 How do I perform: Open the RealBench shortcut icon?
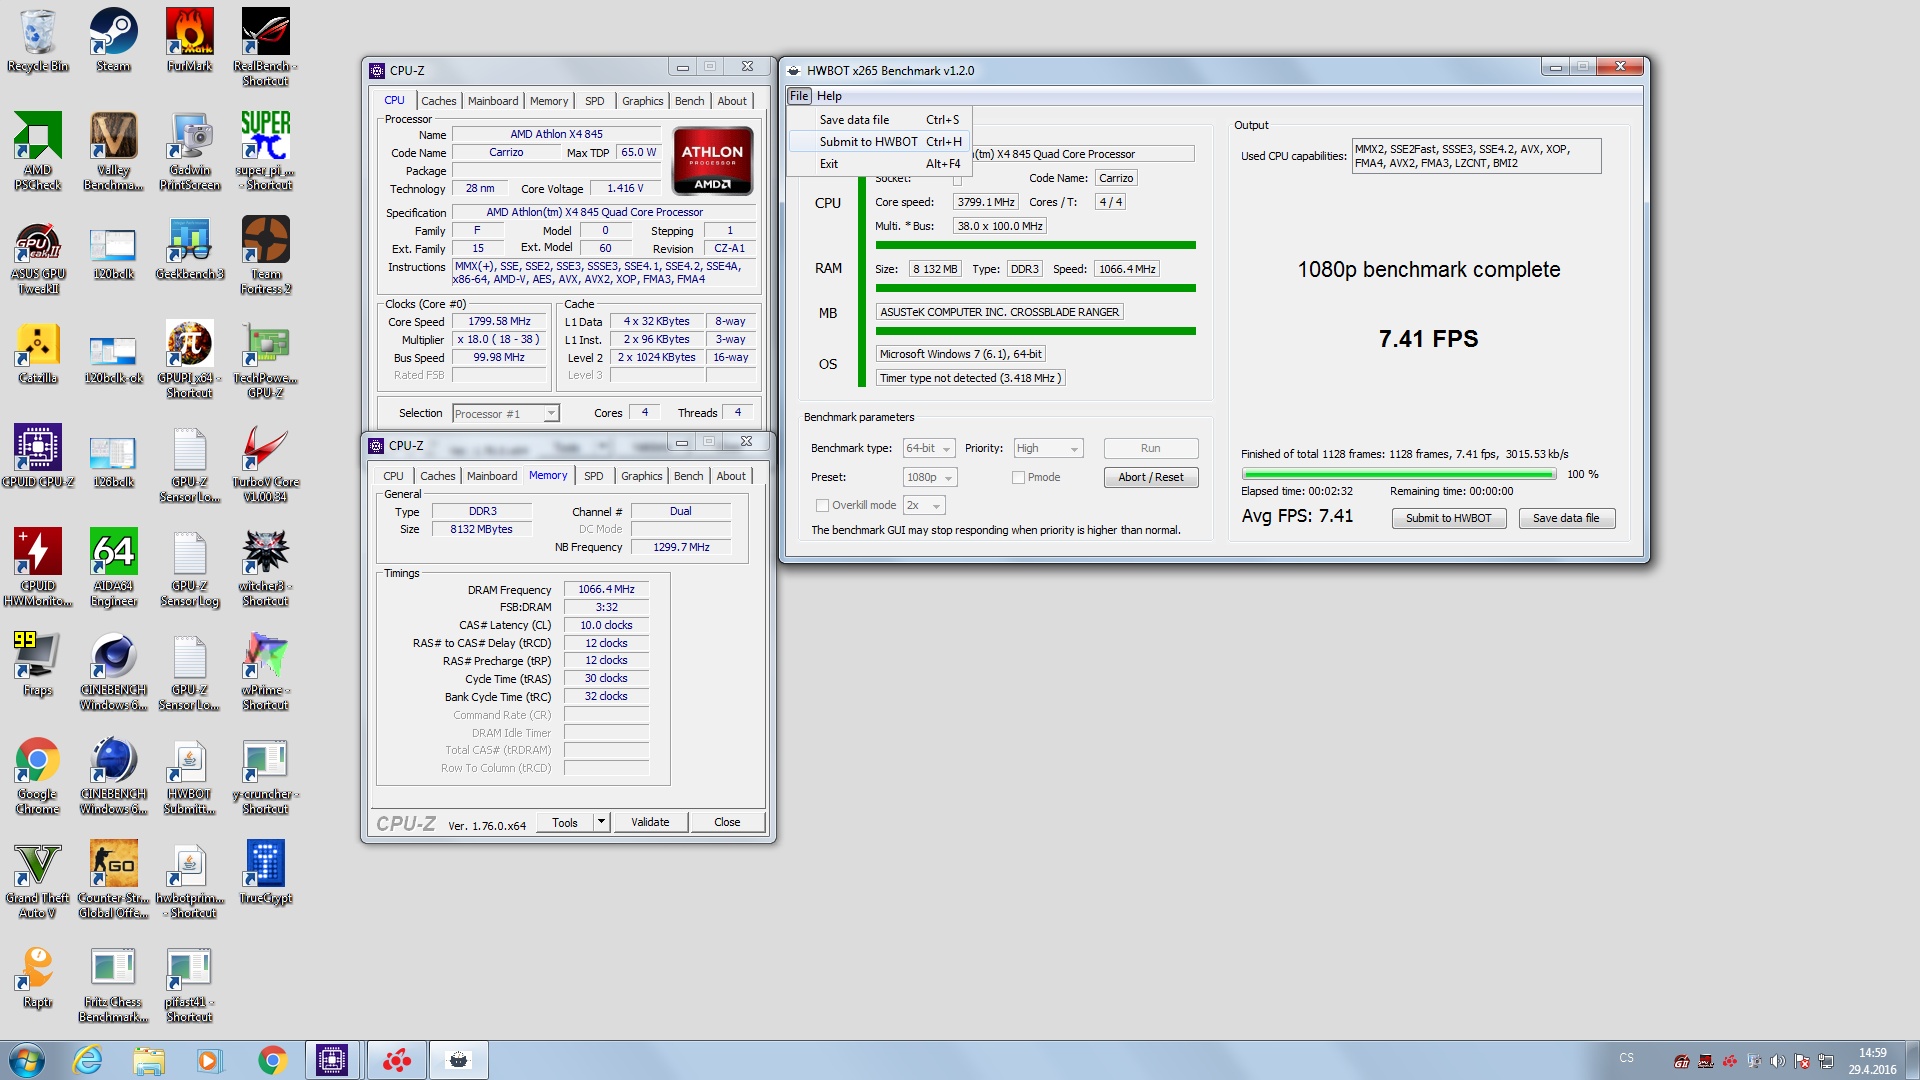tap(265, 47)
